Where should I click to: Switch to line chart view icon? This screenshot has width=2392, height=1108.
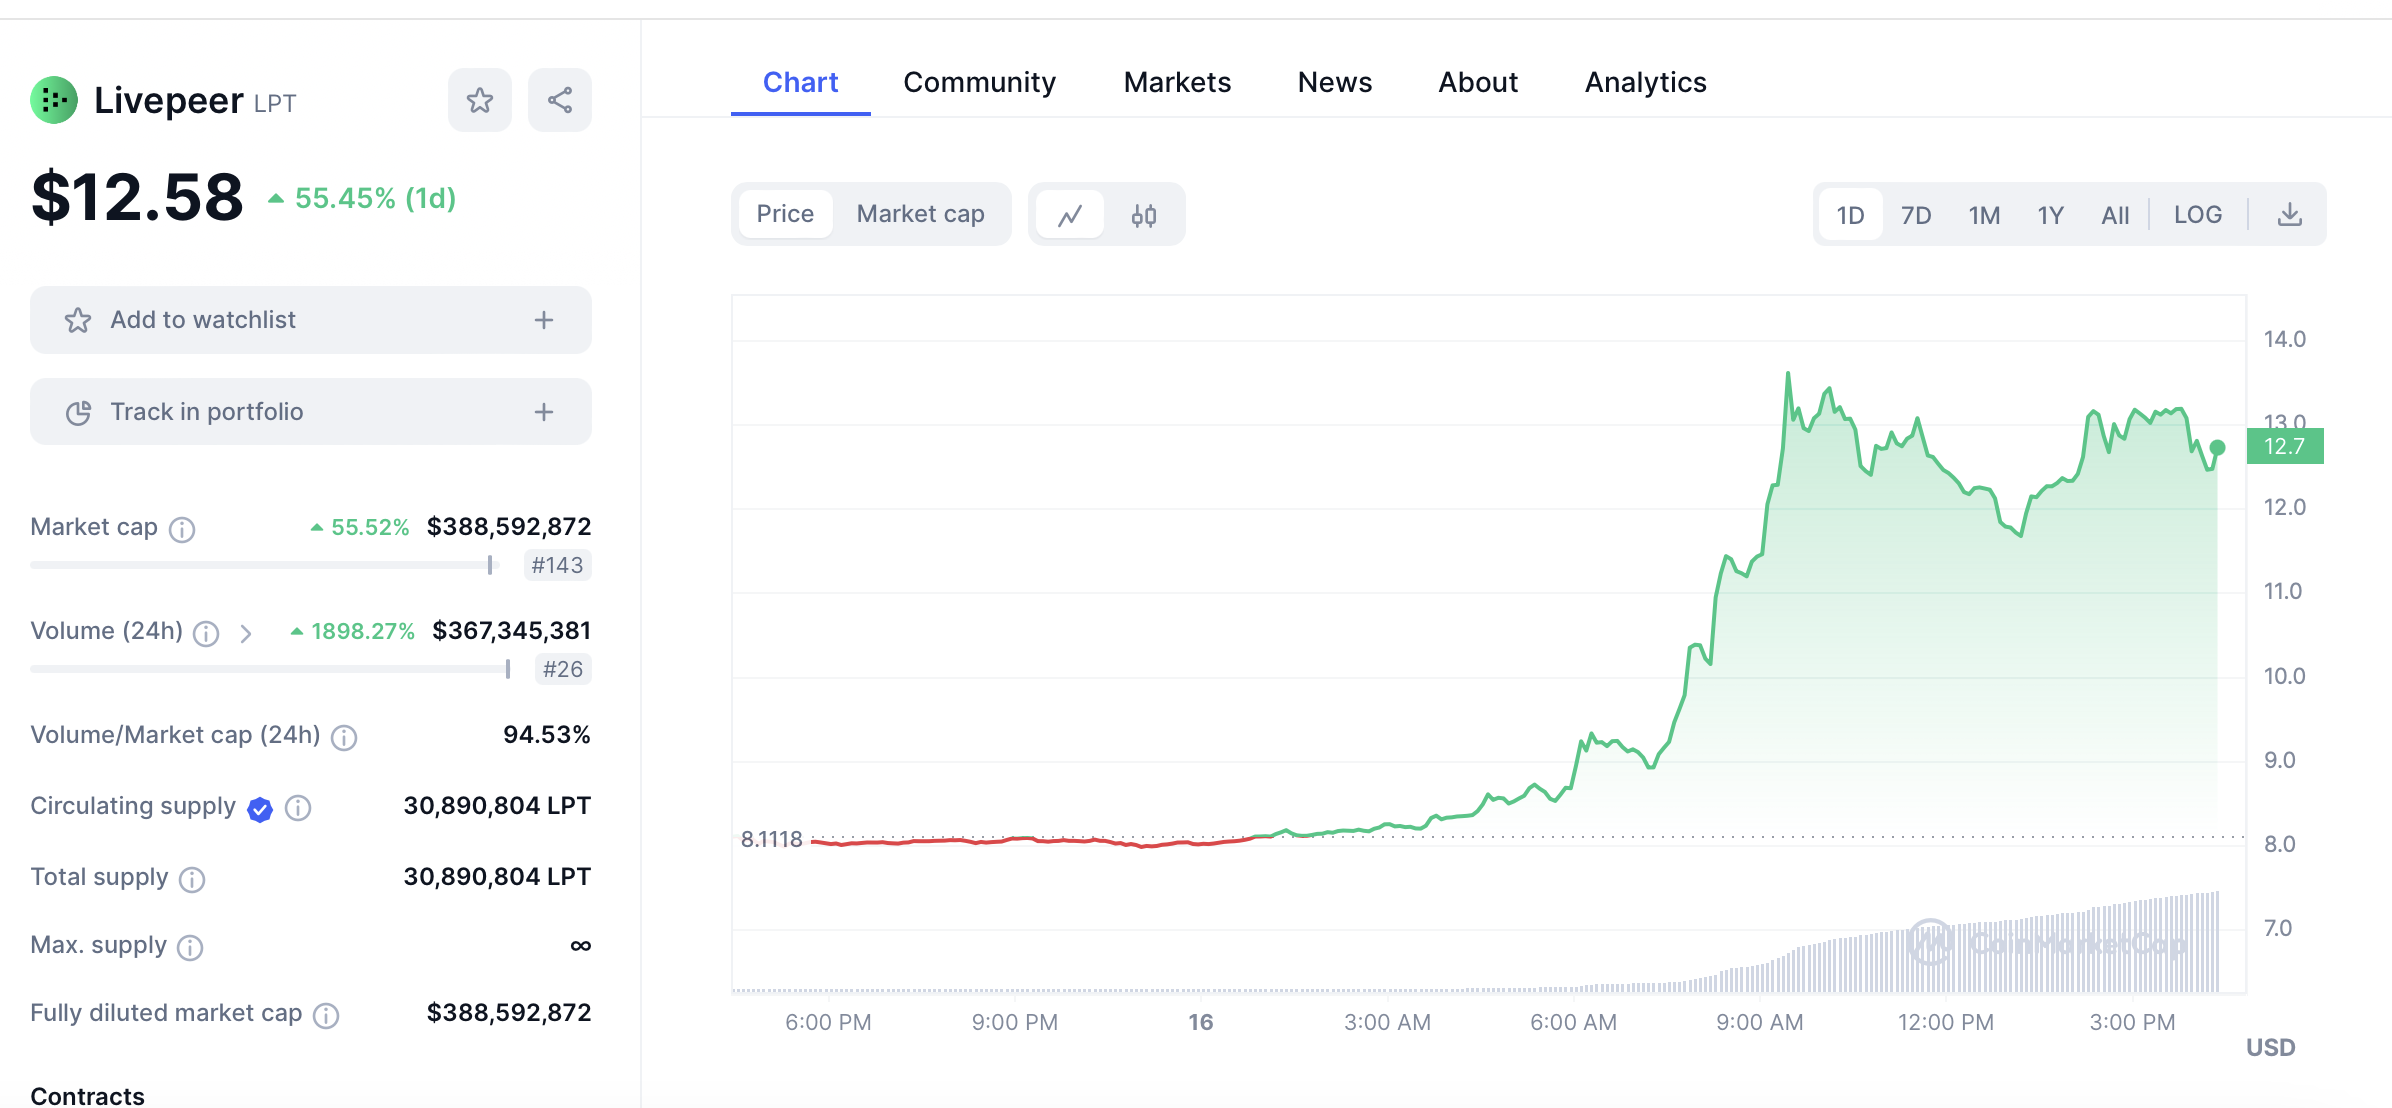click(x=1070, y=215)
